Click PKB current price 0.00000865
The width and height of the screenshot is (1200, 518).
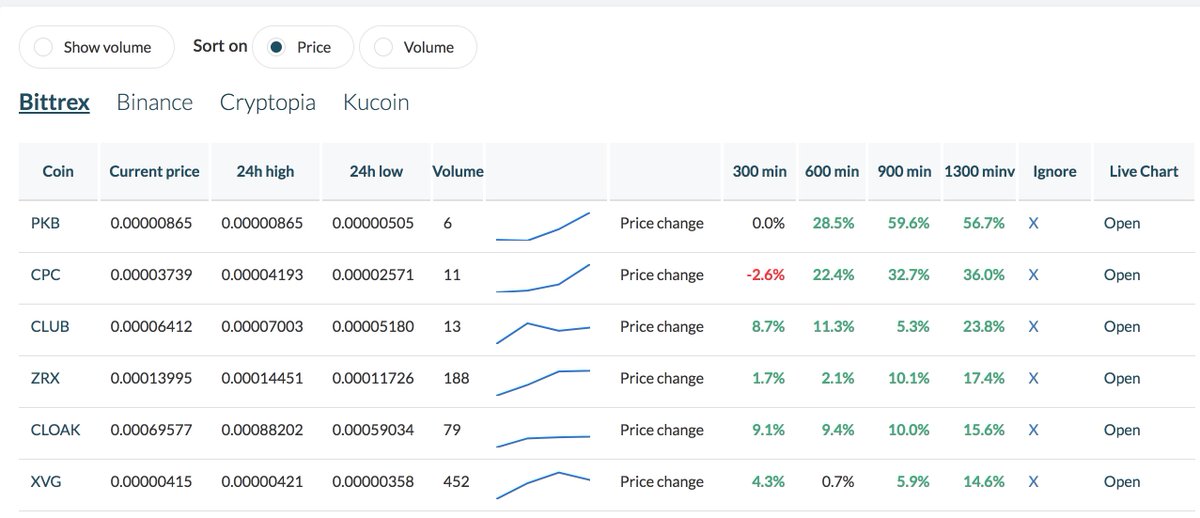(x=151, y=223)
